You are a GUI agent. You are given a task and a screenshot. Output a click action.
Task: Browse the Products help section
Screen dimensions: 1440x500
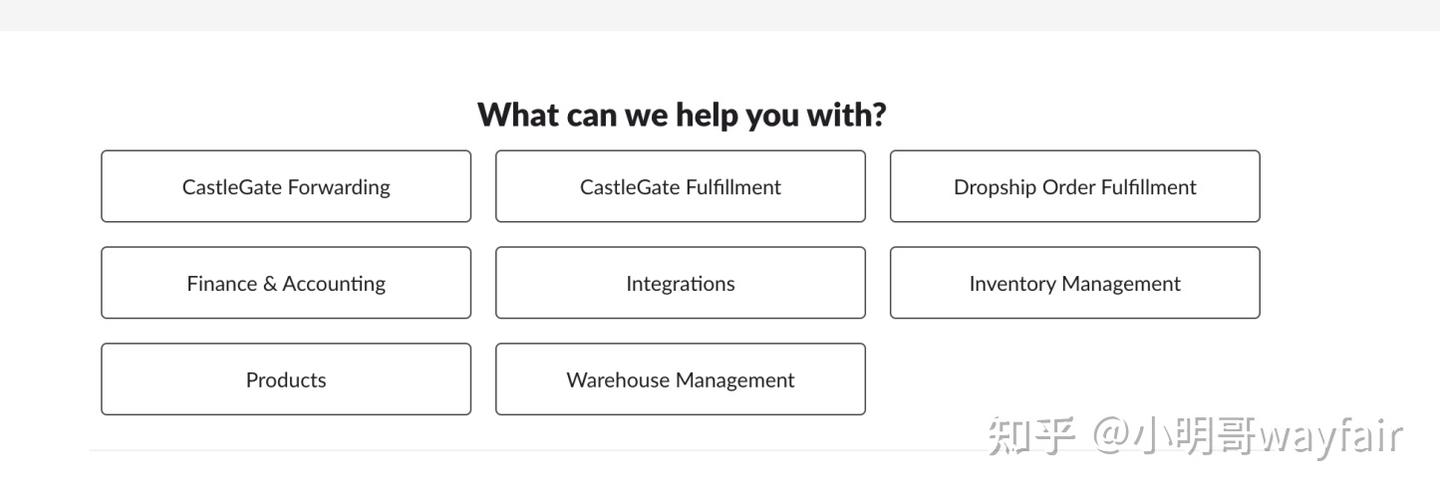click(286, 380)
